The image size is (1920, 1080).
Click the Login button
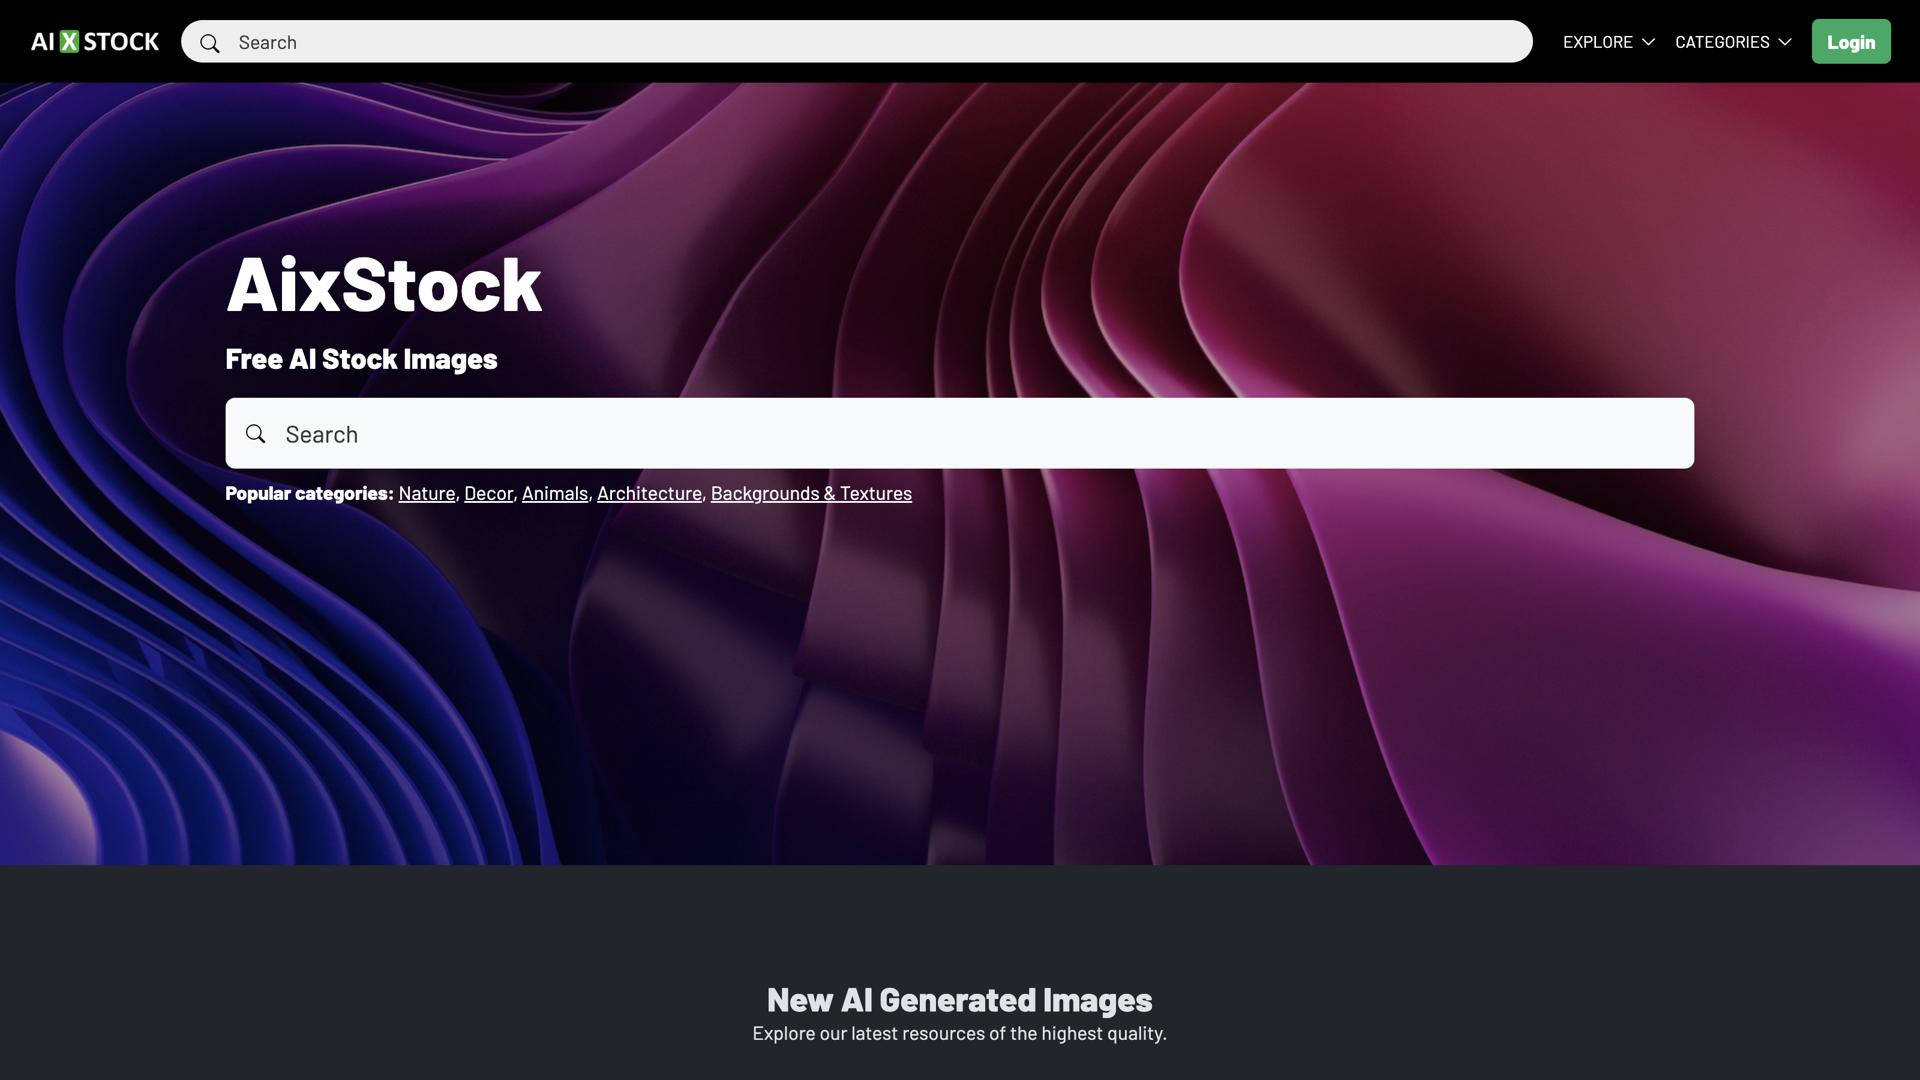[x=1851, y=41]
